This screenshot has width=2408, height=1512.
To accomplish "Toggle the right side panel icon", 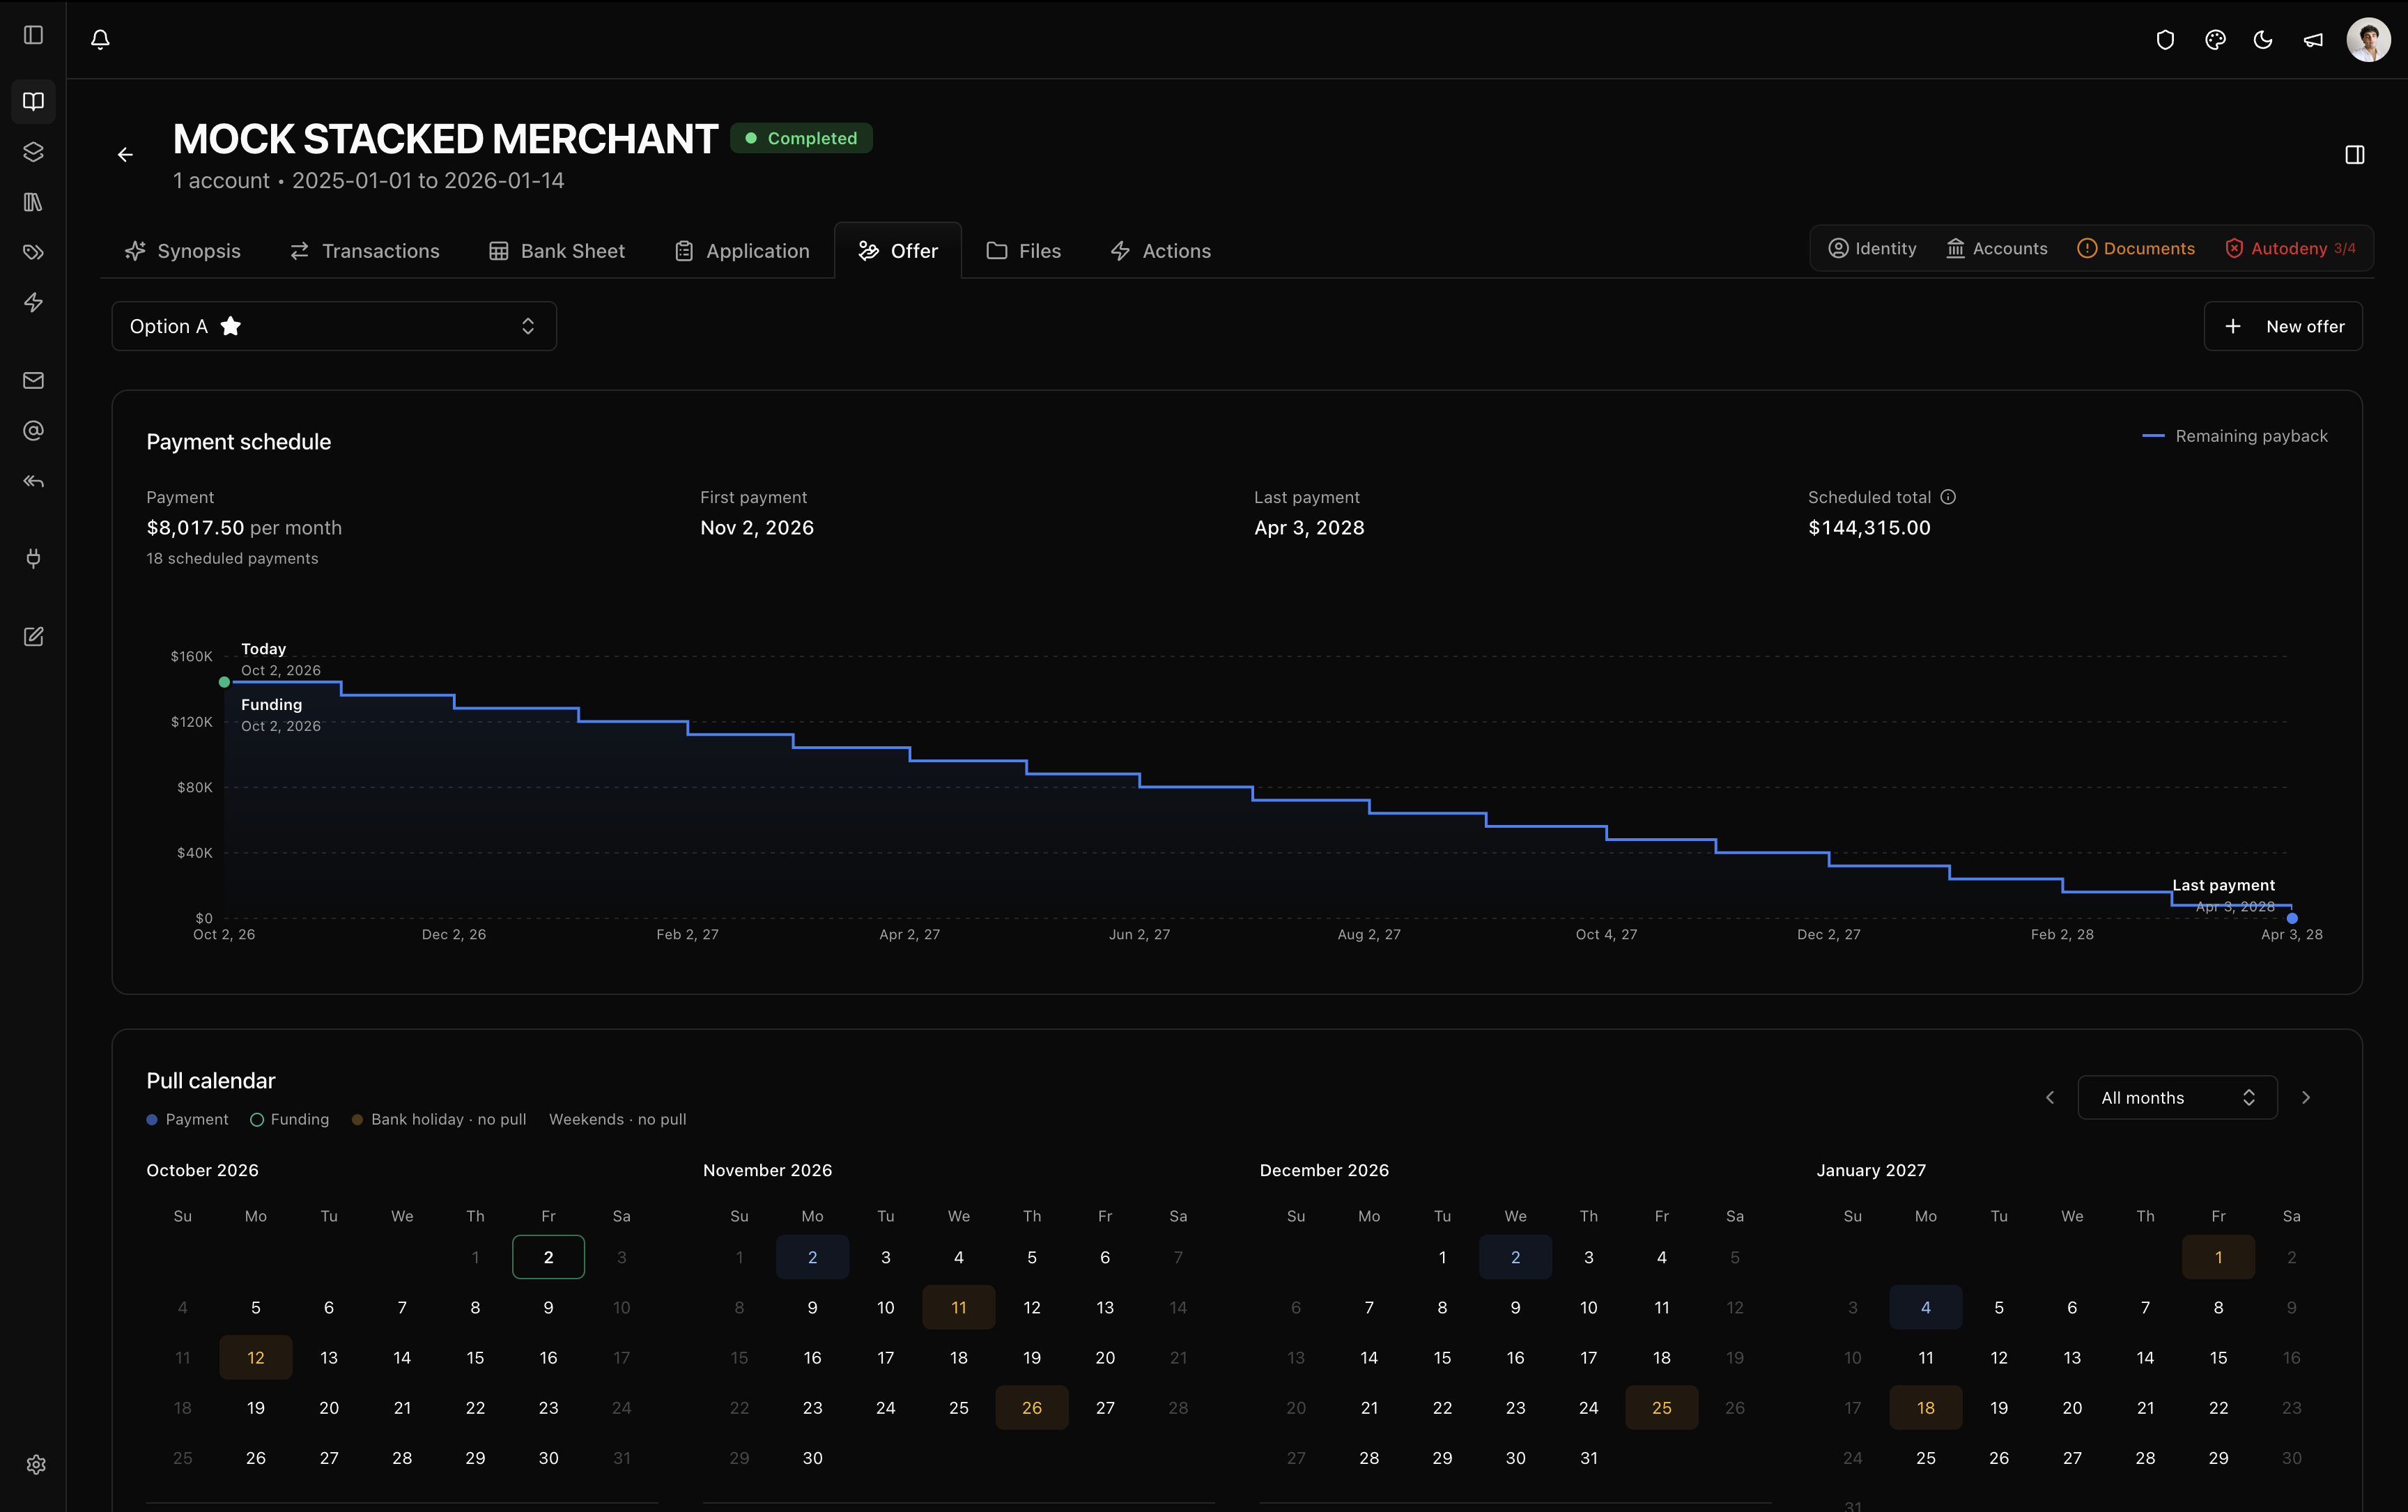I will (x=2355, y=155).
